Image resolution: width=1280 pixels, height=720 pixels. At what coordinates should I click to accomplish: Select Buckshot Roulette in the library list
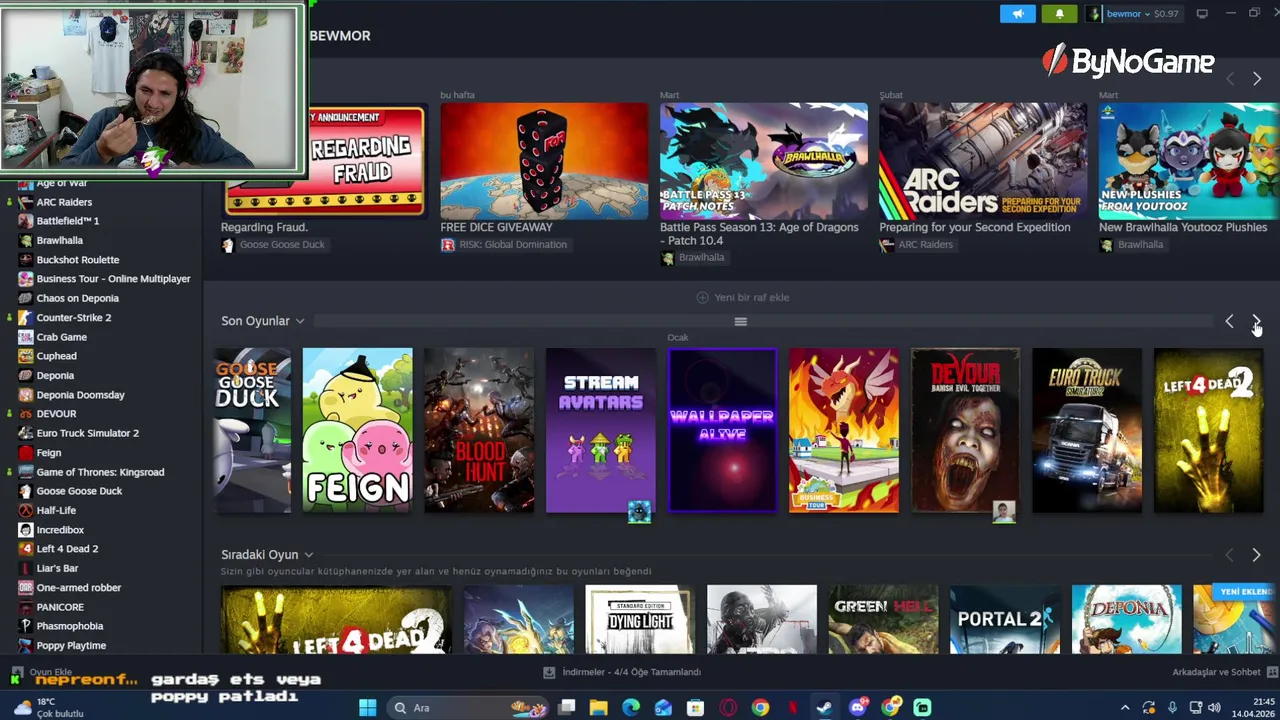[78, 260]
